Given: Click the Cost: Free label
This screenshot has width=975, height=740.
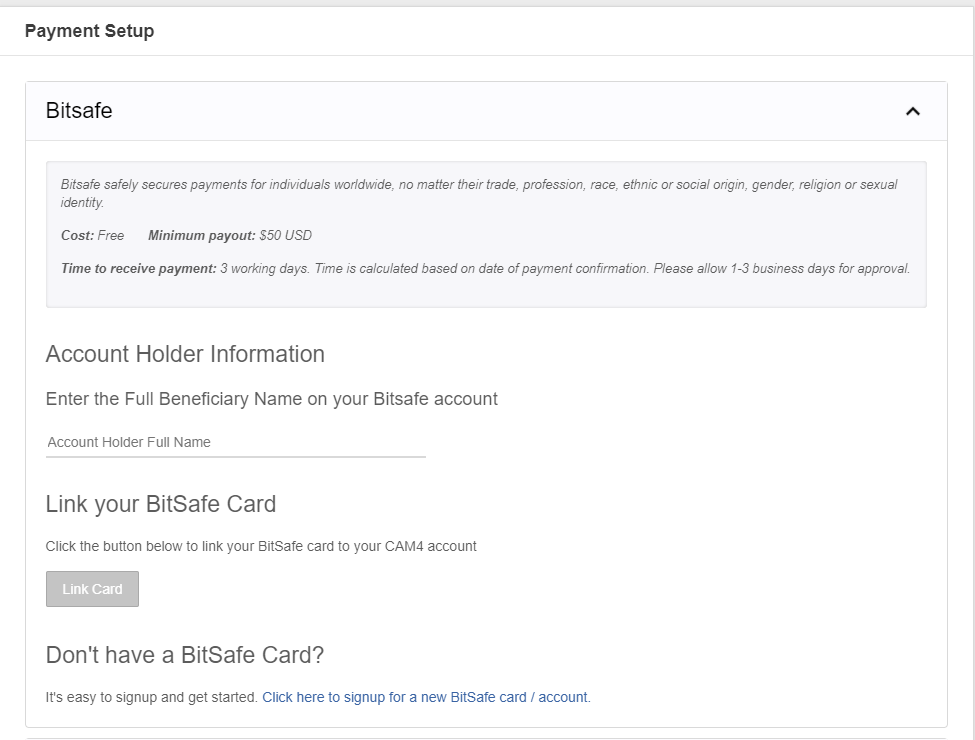Looking at the screenshot, I should coord(92,236).
